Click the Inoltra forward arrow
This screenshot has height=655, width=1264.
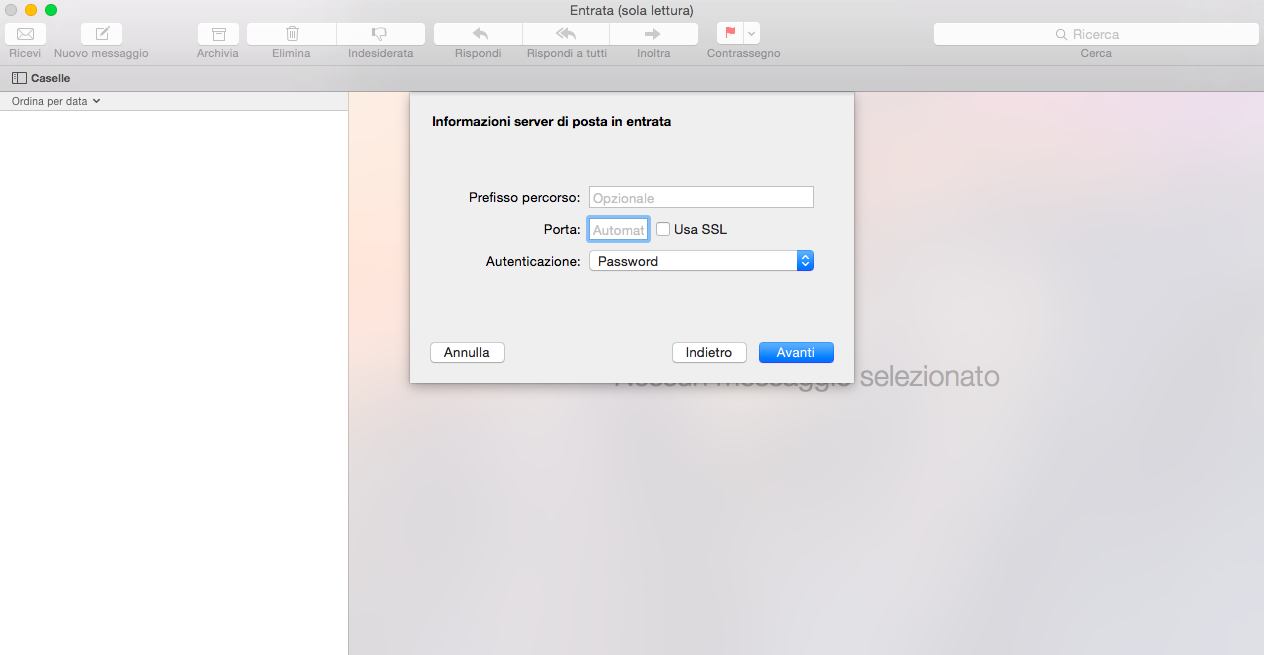(654, 34)
